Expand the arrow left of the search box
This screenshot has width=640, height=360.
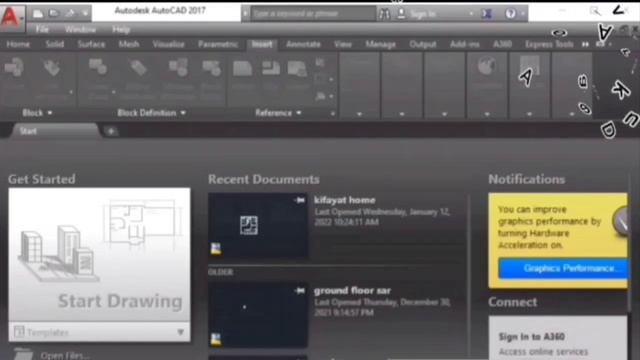point(245,14)
